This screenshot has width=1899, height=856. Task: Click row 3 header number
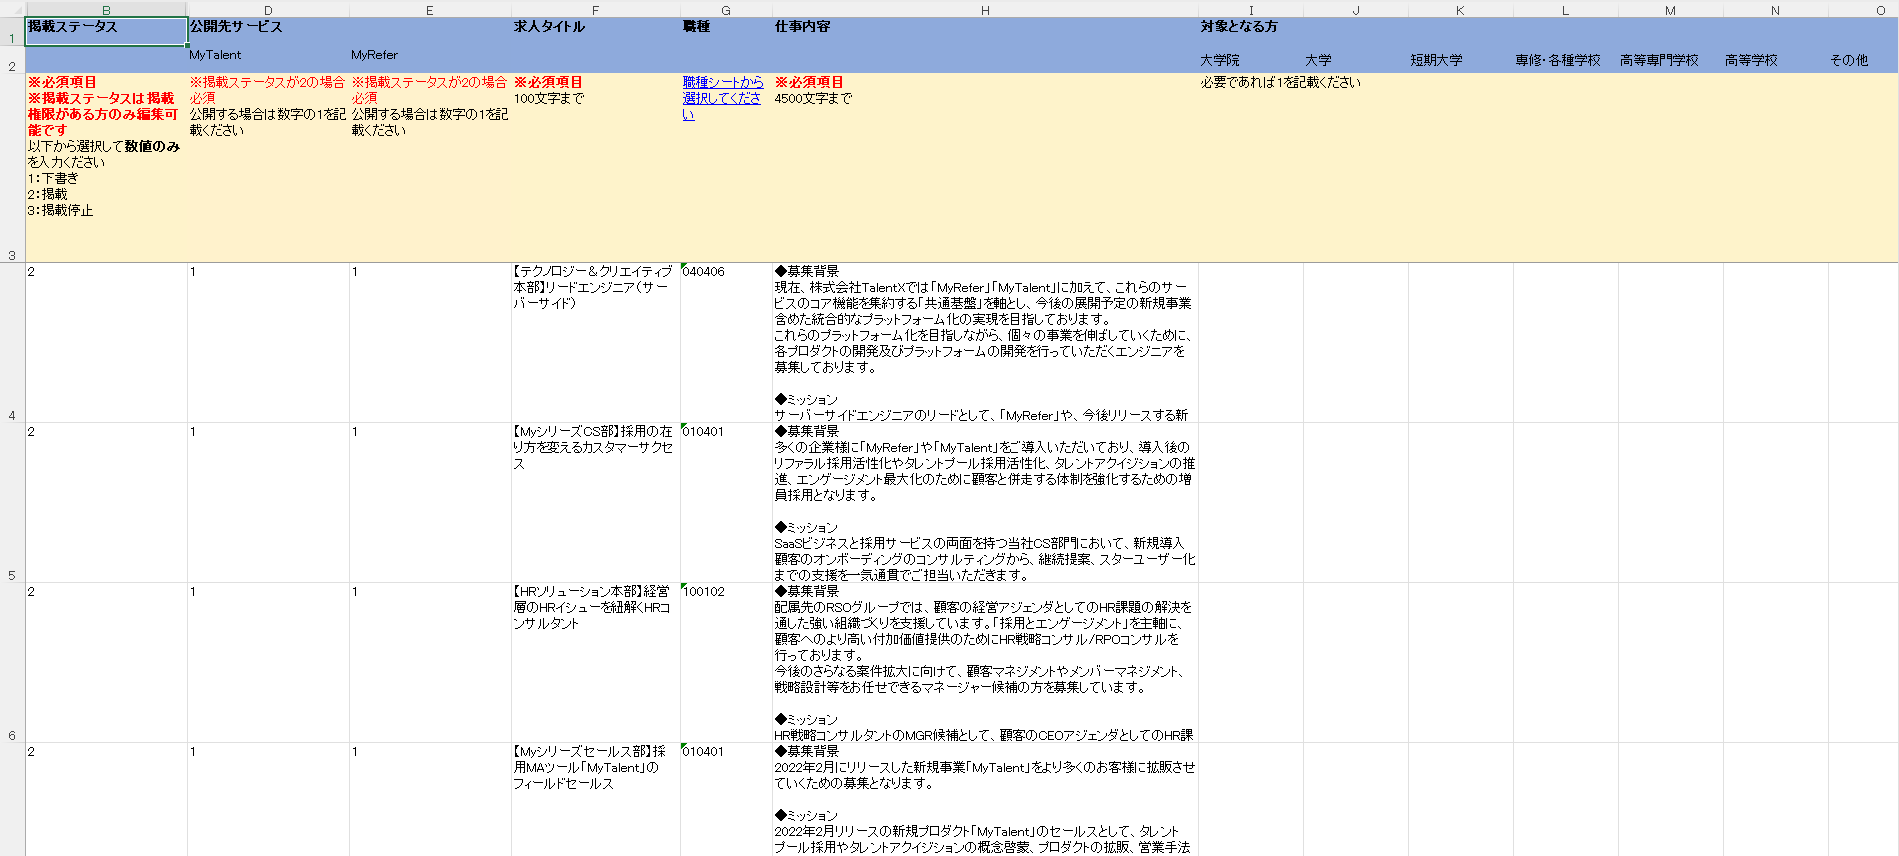(x=12, y=255)
